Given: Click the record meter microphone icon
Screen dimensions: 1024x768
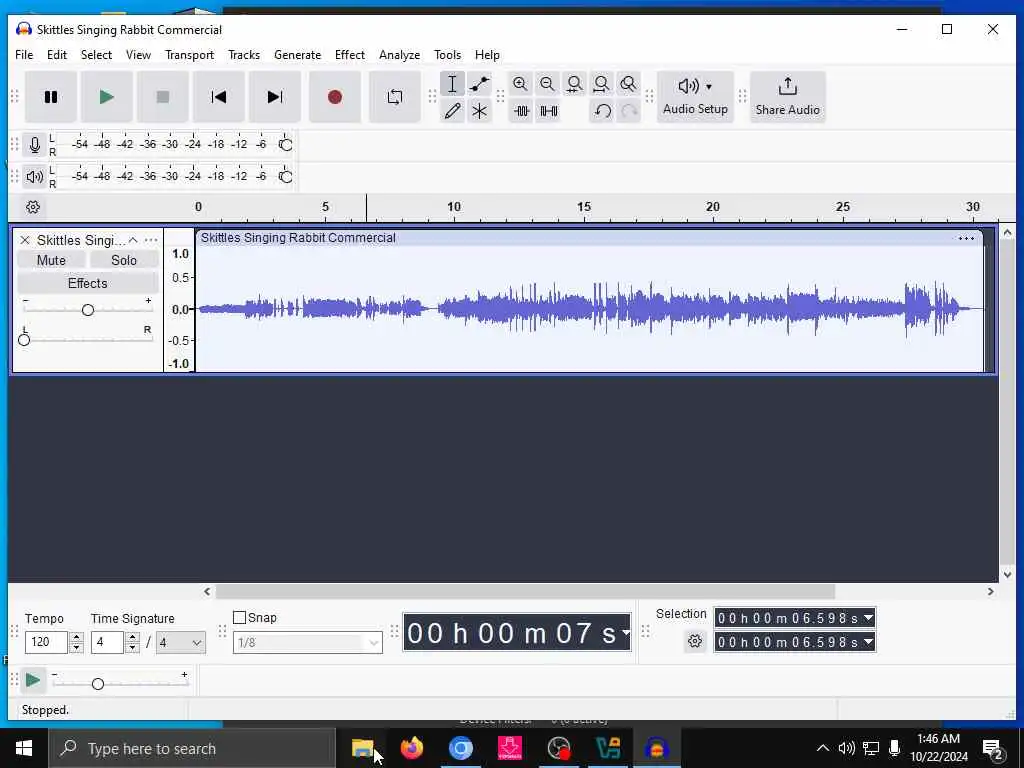Looking at the screenshot, I should pos(35,144).
